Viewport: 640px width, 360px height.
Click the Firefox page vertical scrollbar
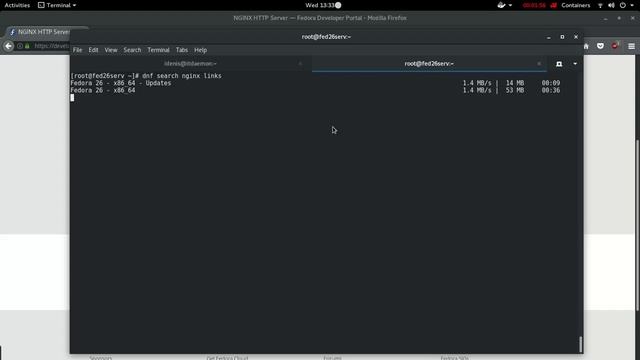point(638,224)
